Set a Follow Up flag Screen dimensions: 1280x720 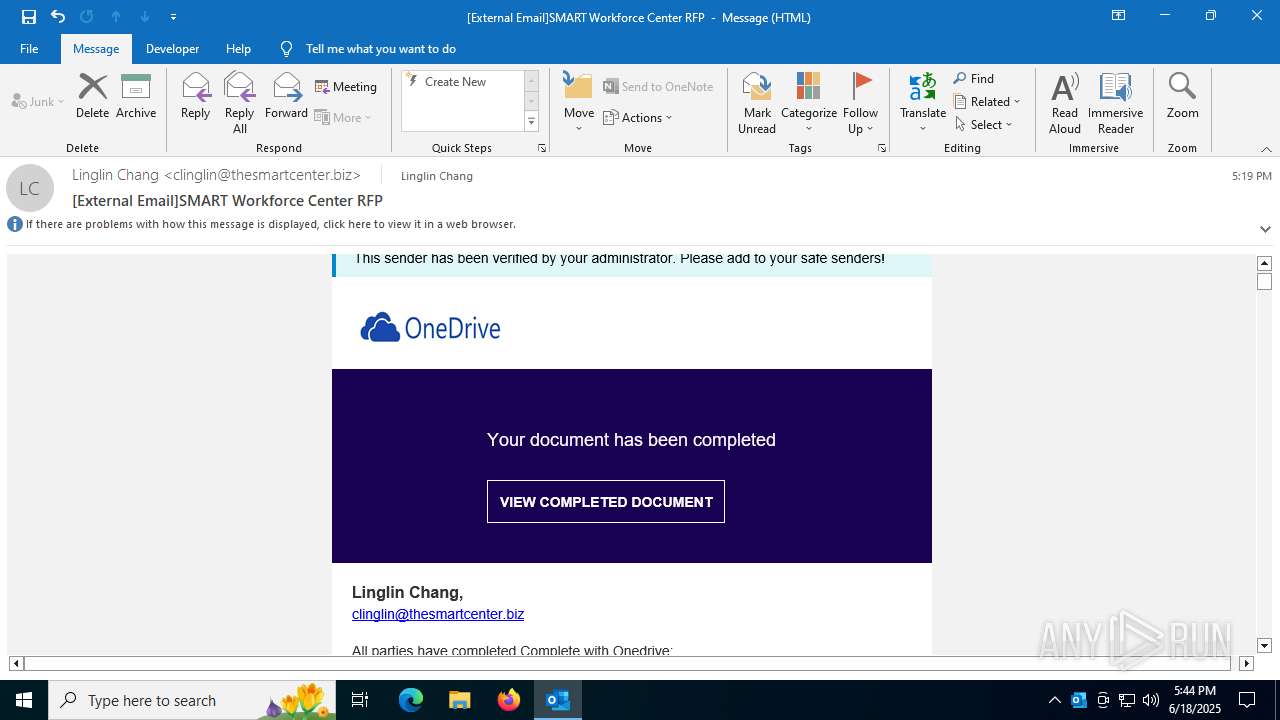tap(860, 103)
